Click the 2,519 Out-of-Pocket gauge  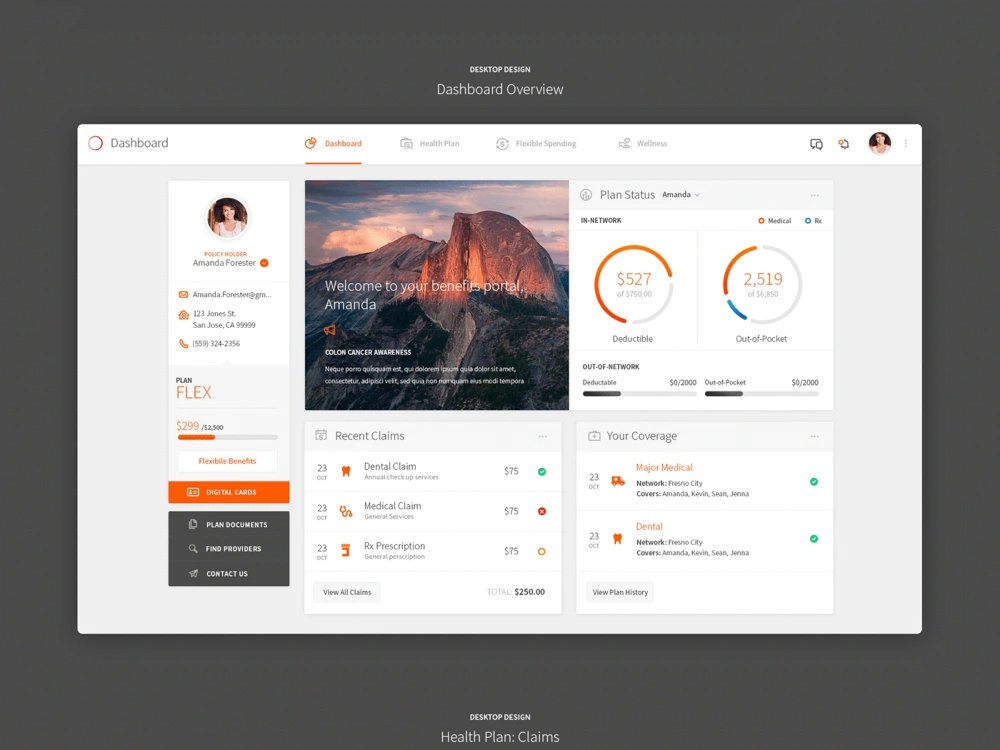[x=762, y=284]
